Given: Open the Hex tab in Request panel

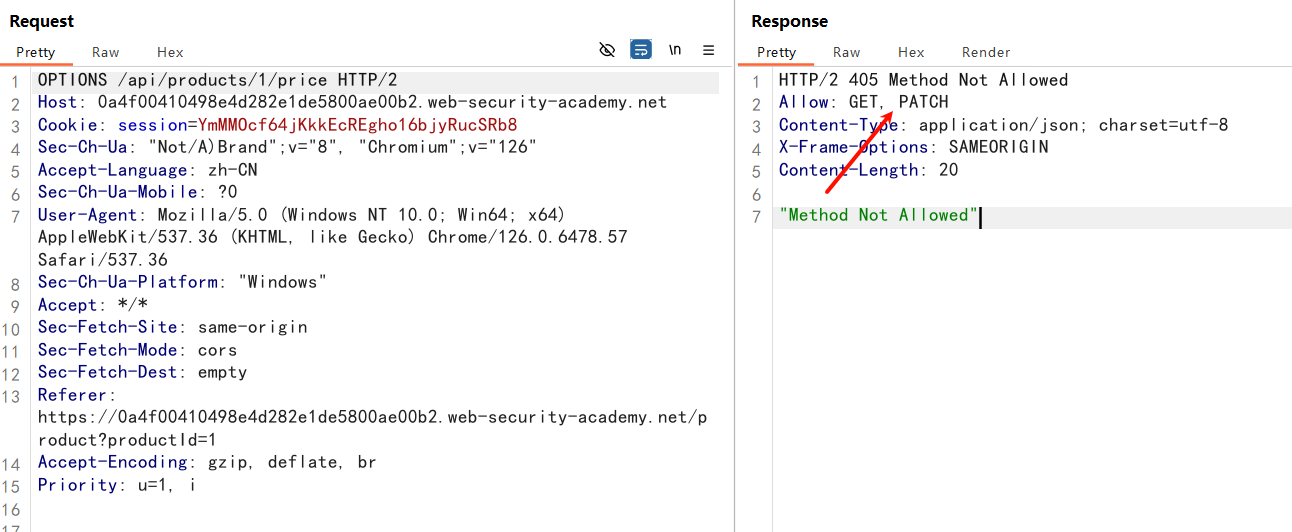Looking at the screenshot, I should click(x=170, y=52).
